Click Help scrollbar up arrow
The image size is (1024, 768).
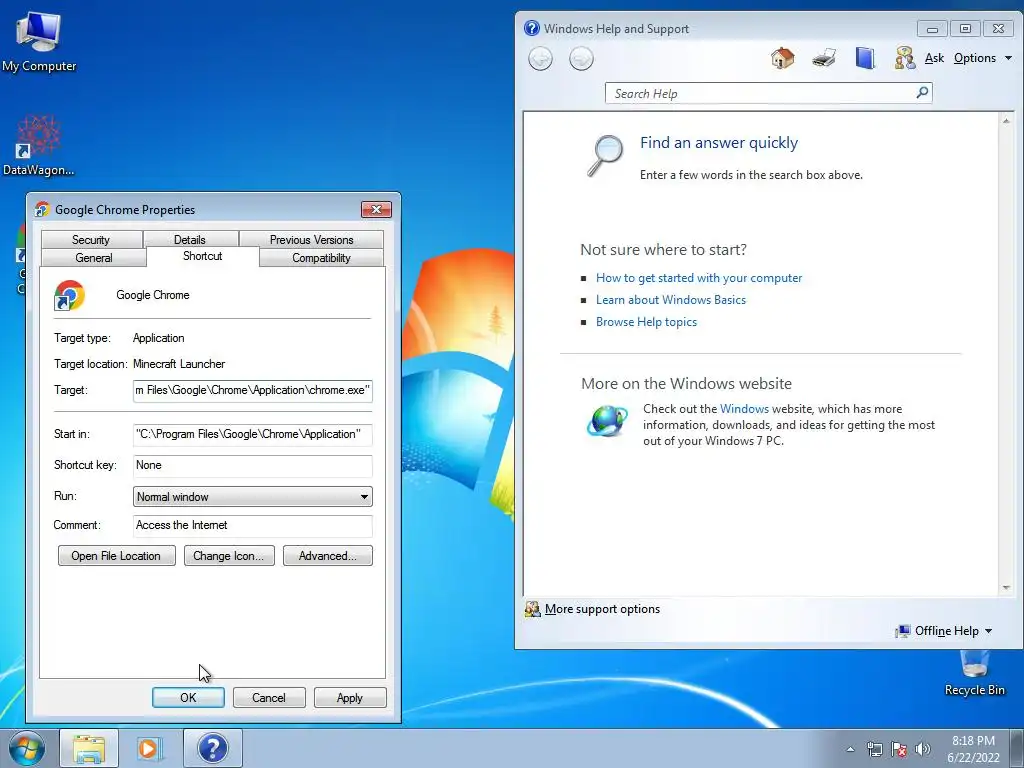point(1006,121)
